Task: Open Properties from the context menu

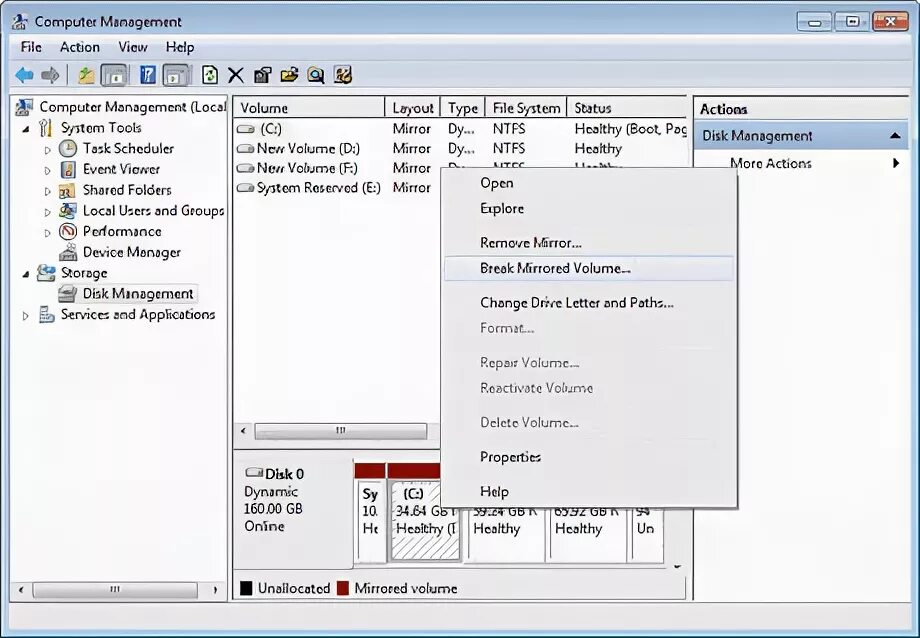Action: tap(589, 457)
